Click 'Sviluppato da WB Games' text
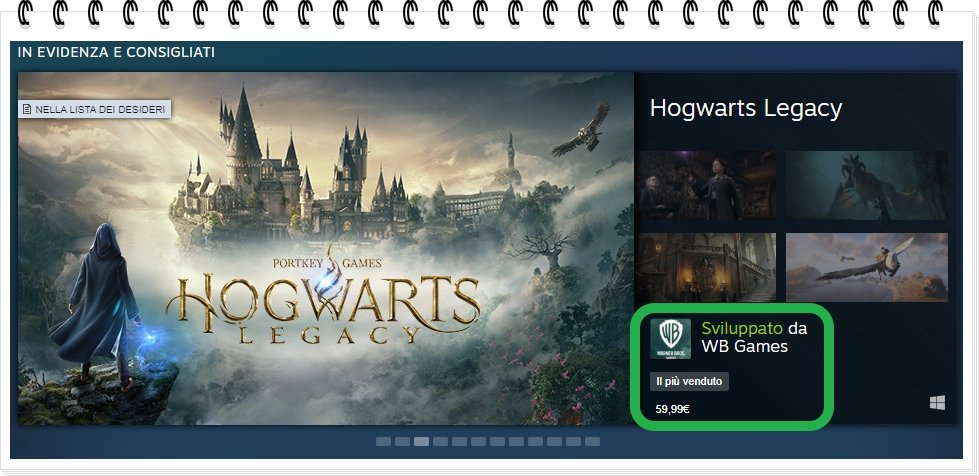Screen dimensions: 979x476 (754, 337)
